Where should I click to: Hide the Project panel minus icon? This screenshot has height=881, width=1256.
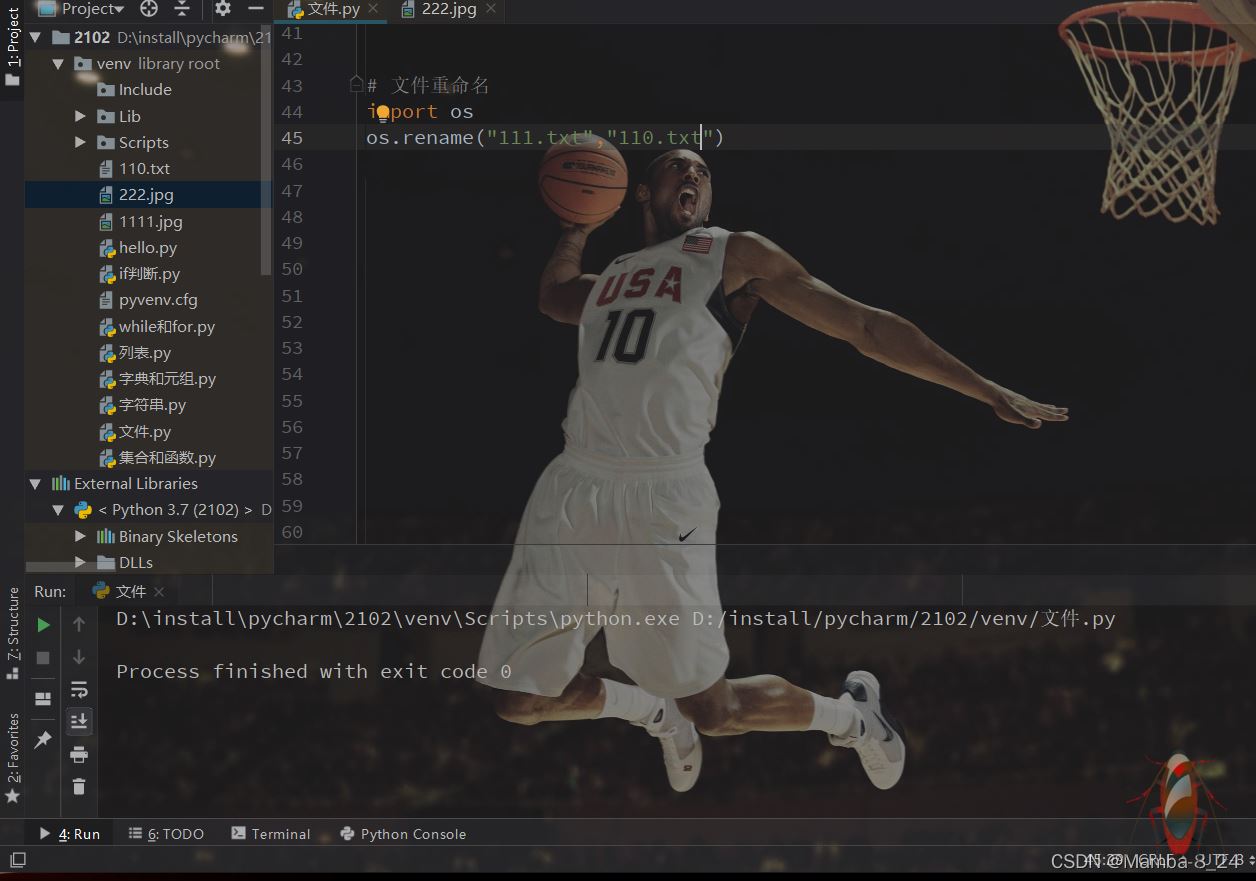(x=255, y=9)
